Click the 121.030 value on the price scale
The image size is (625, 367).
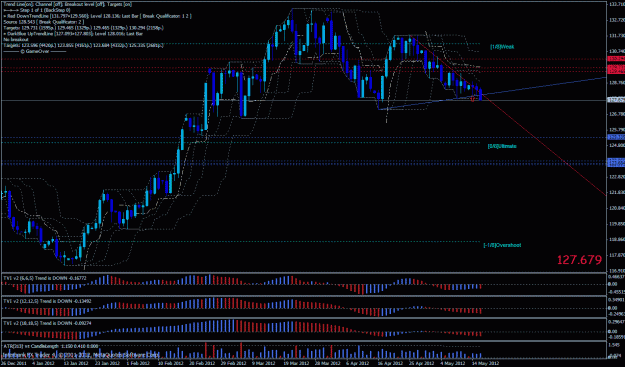[616, 193]
